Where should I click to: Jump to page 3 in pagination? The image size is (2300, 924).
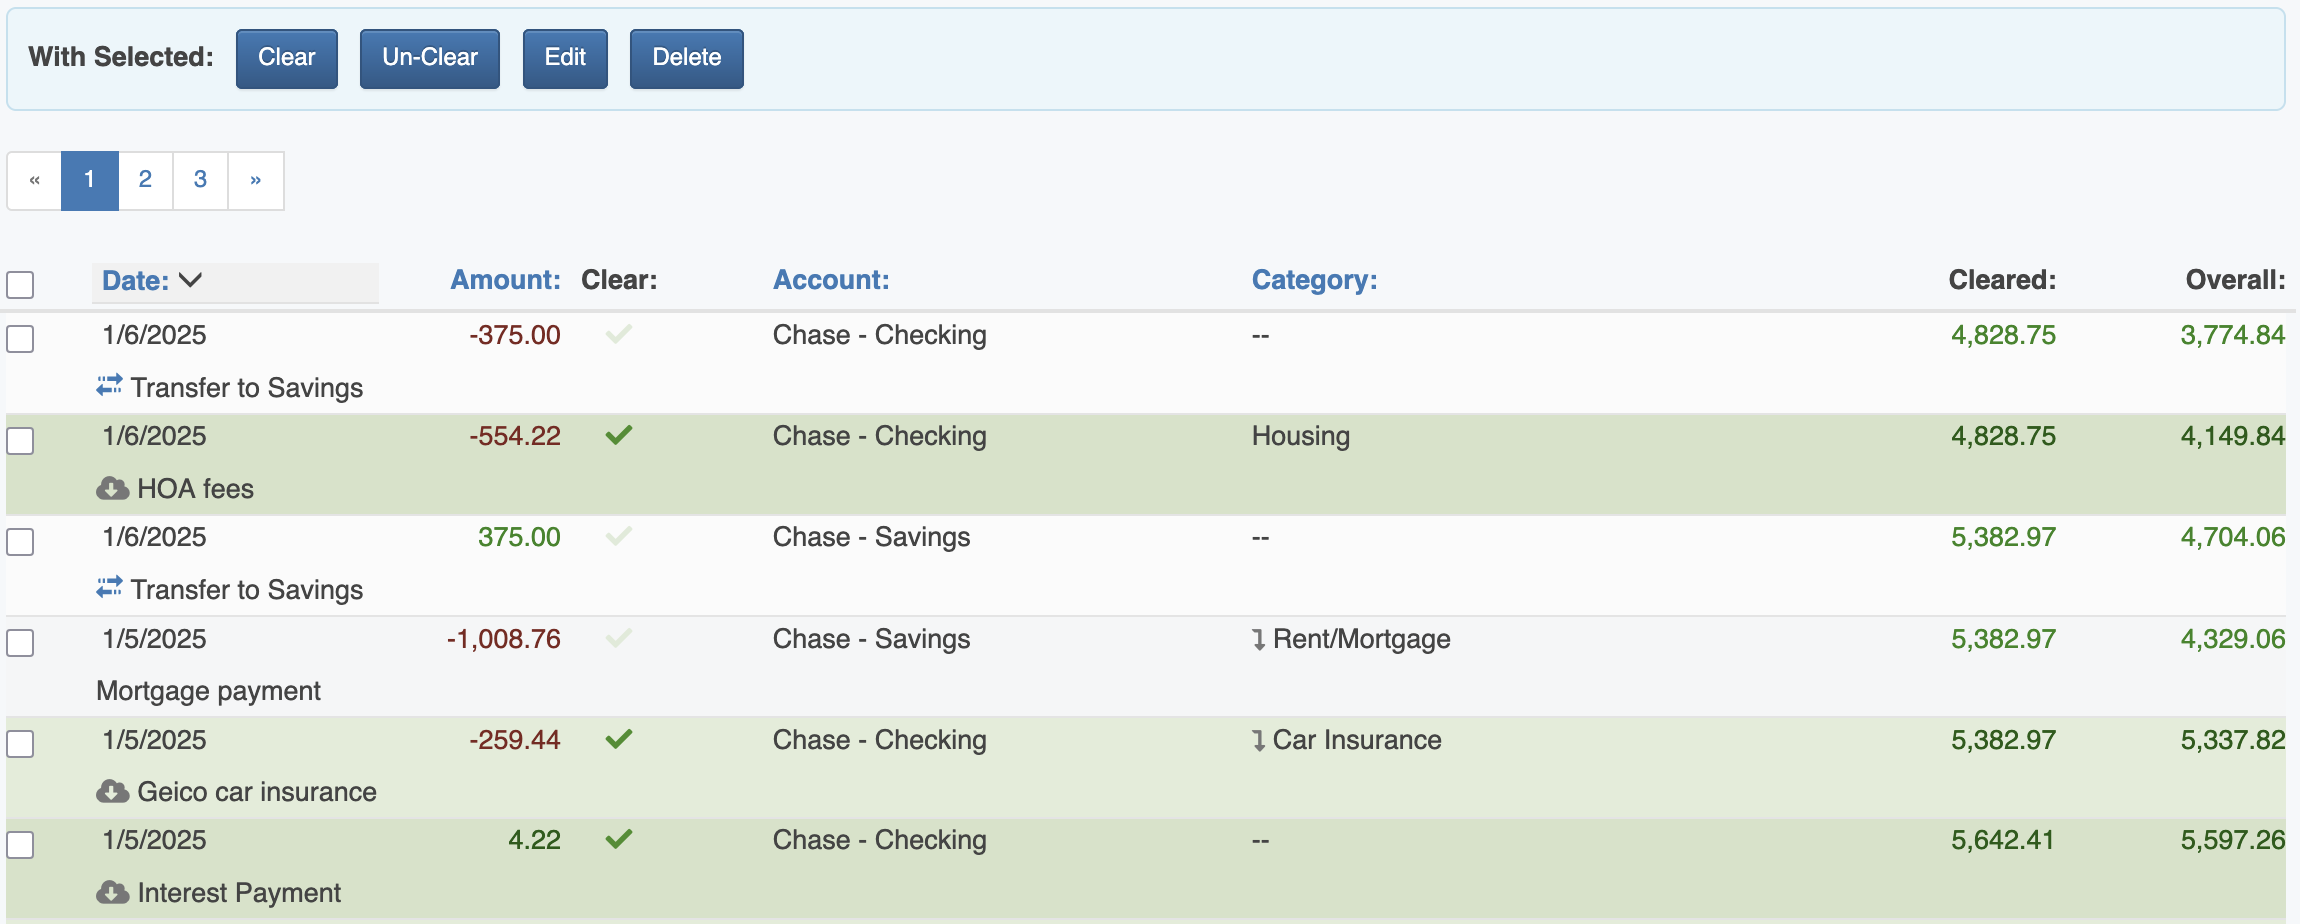click(200, 180)
